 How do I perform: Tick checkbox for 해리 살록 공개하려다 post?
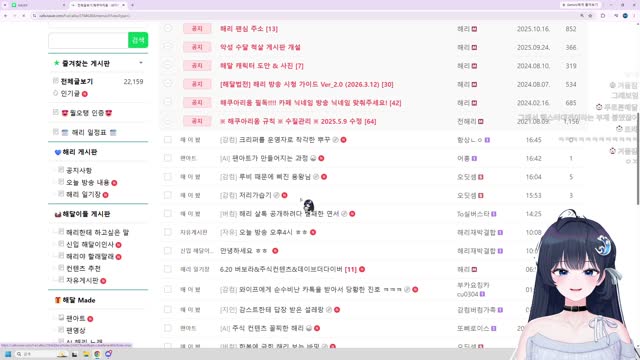168,213
